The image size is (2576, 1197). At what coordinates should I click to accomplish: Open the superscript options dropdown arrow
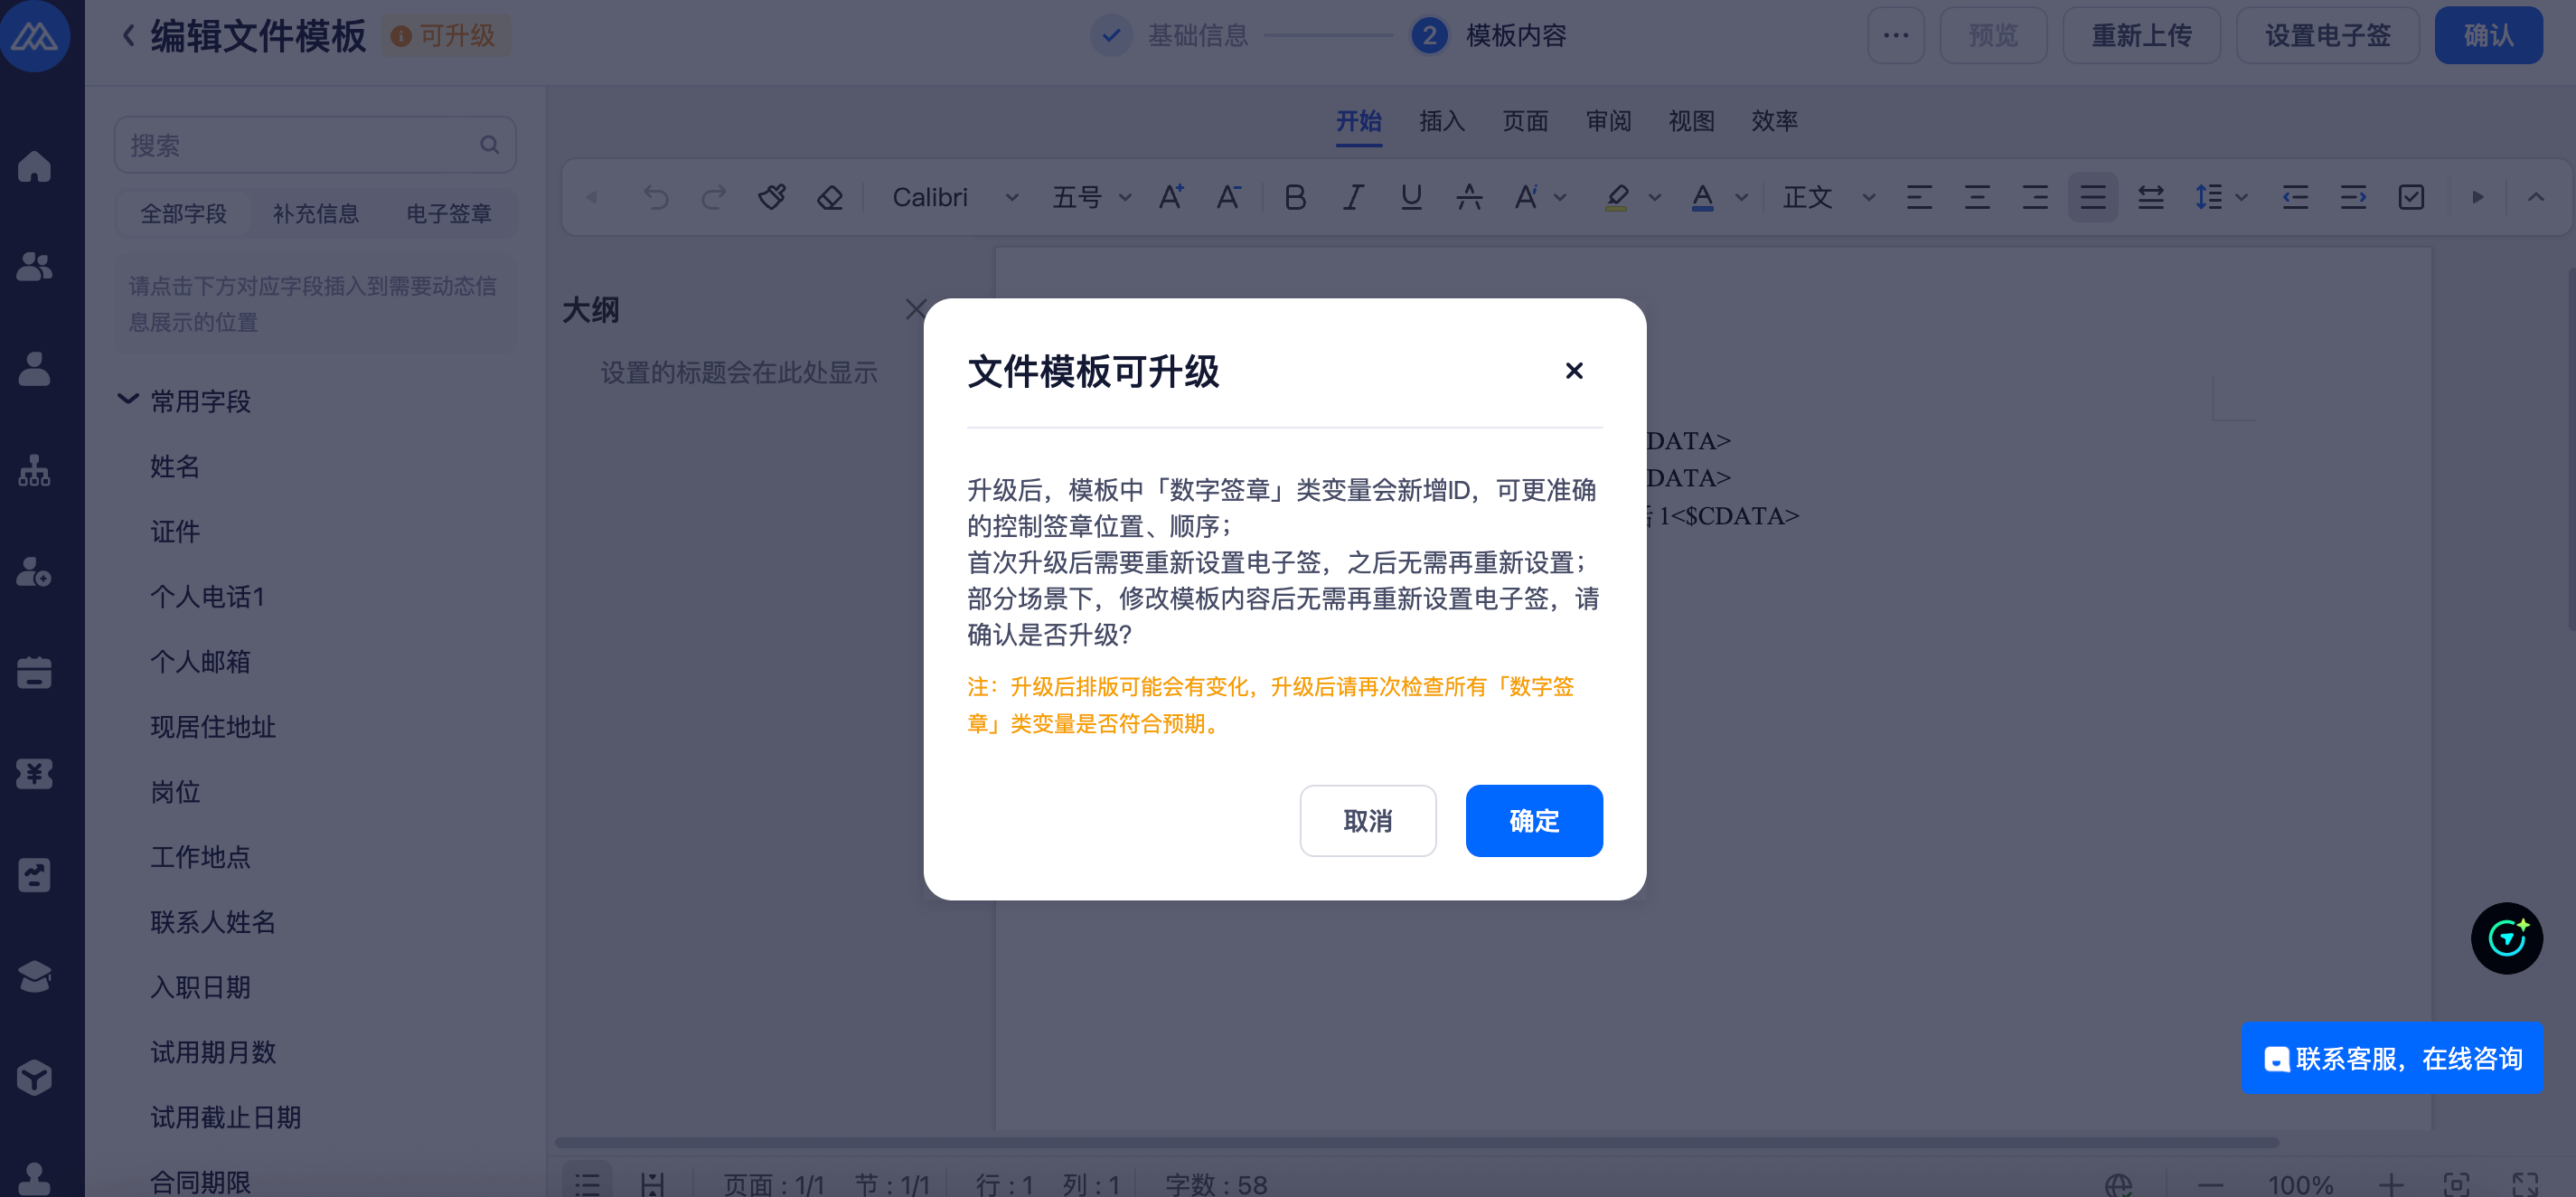pos(1560,197)
